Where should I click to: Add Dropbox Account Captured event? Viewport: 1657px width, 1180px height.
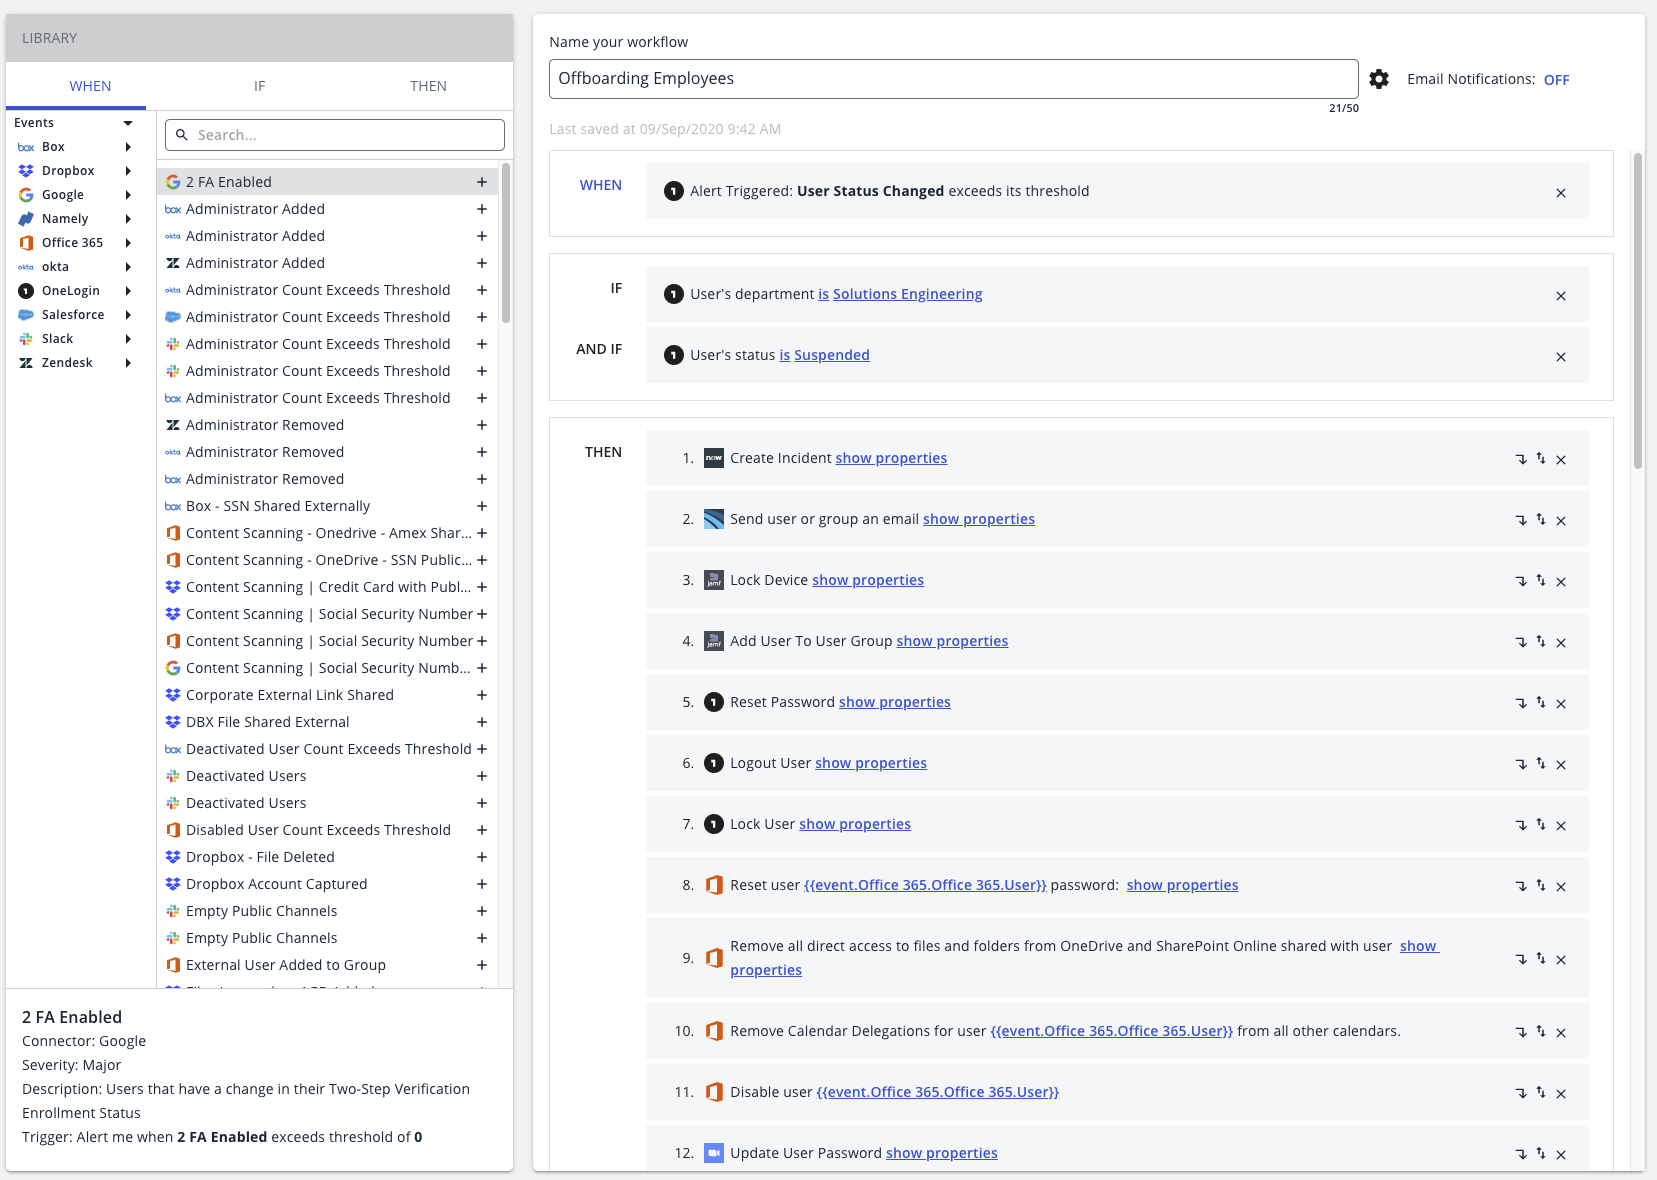click(482, 884)
